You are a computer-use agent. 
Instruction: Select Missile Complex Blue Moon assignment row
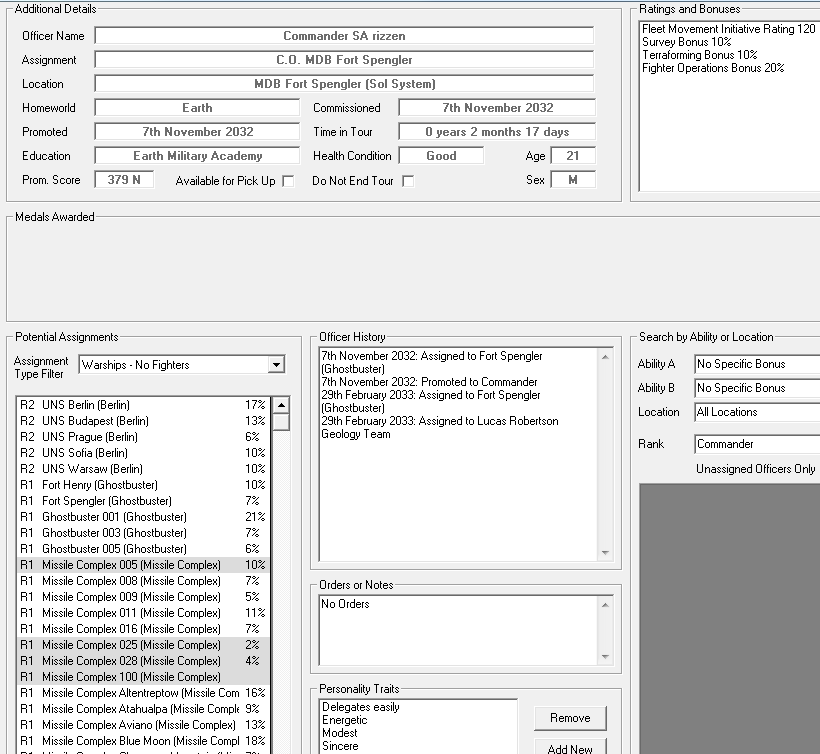[144, 741]
